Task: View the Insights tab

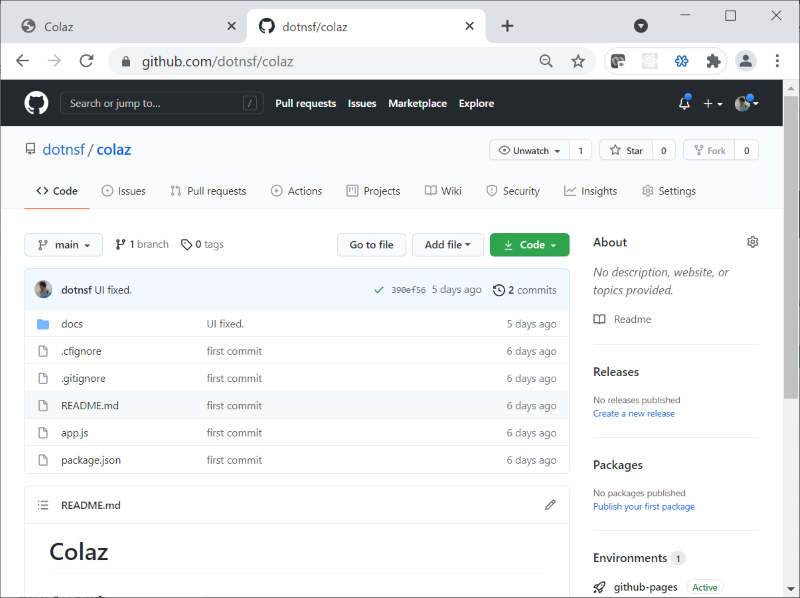Action: (x=590, y=191)
